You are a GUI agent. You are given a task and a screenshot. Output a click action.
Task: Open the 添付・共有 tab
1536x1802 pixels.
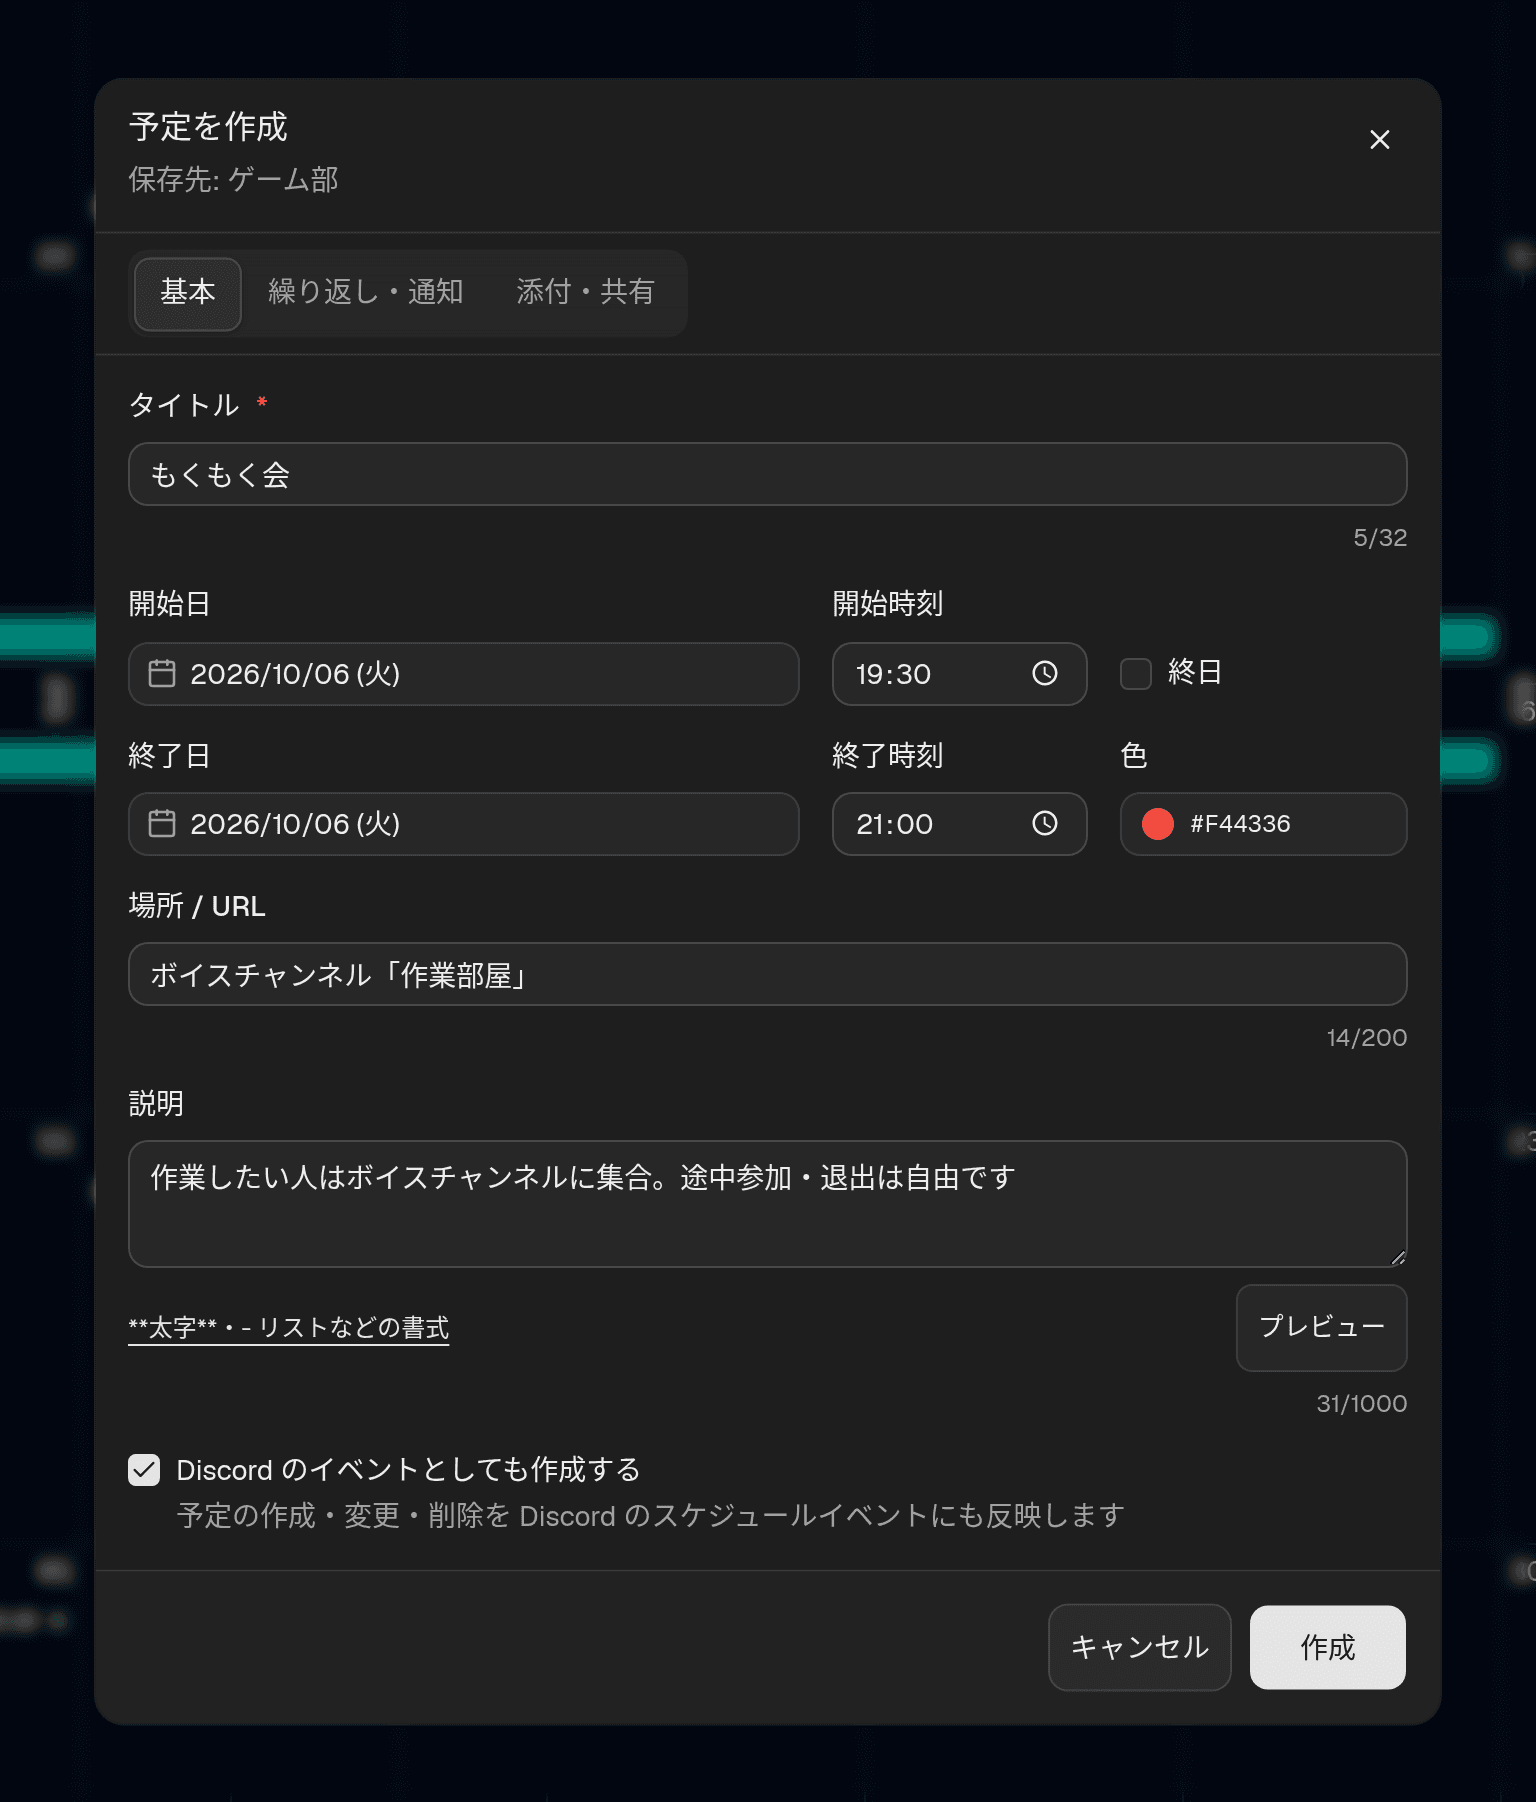[x=585, y=293]
